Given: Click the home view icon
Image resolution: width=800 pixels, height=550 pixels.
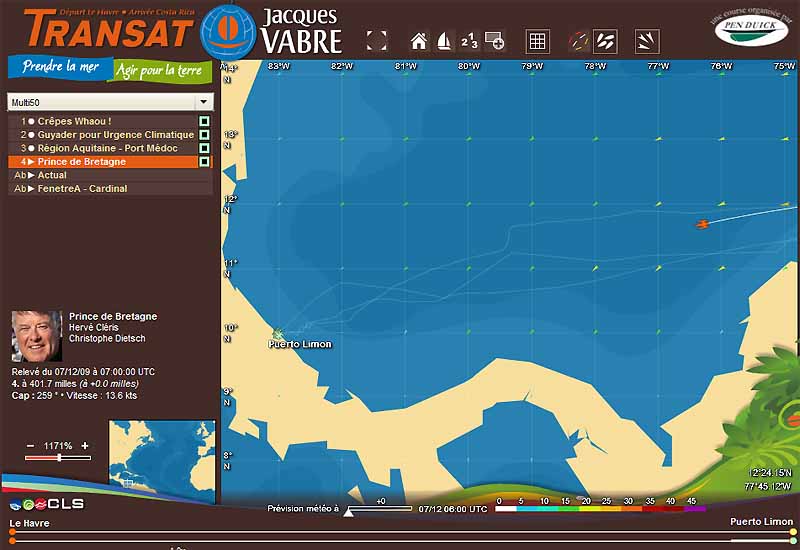Looking at the screenshot, I should 419,41.
